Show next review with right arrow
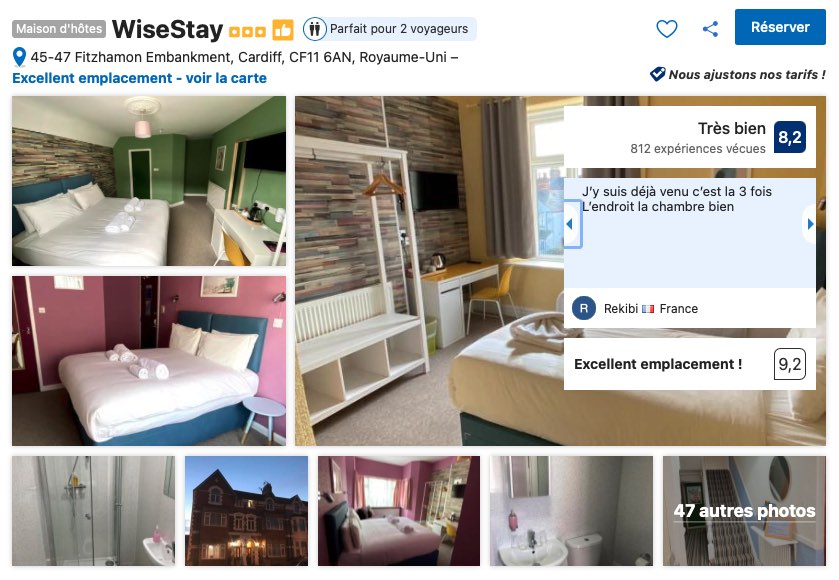The width and height of the screenshot is (839, 580). click(810, 224)
